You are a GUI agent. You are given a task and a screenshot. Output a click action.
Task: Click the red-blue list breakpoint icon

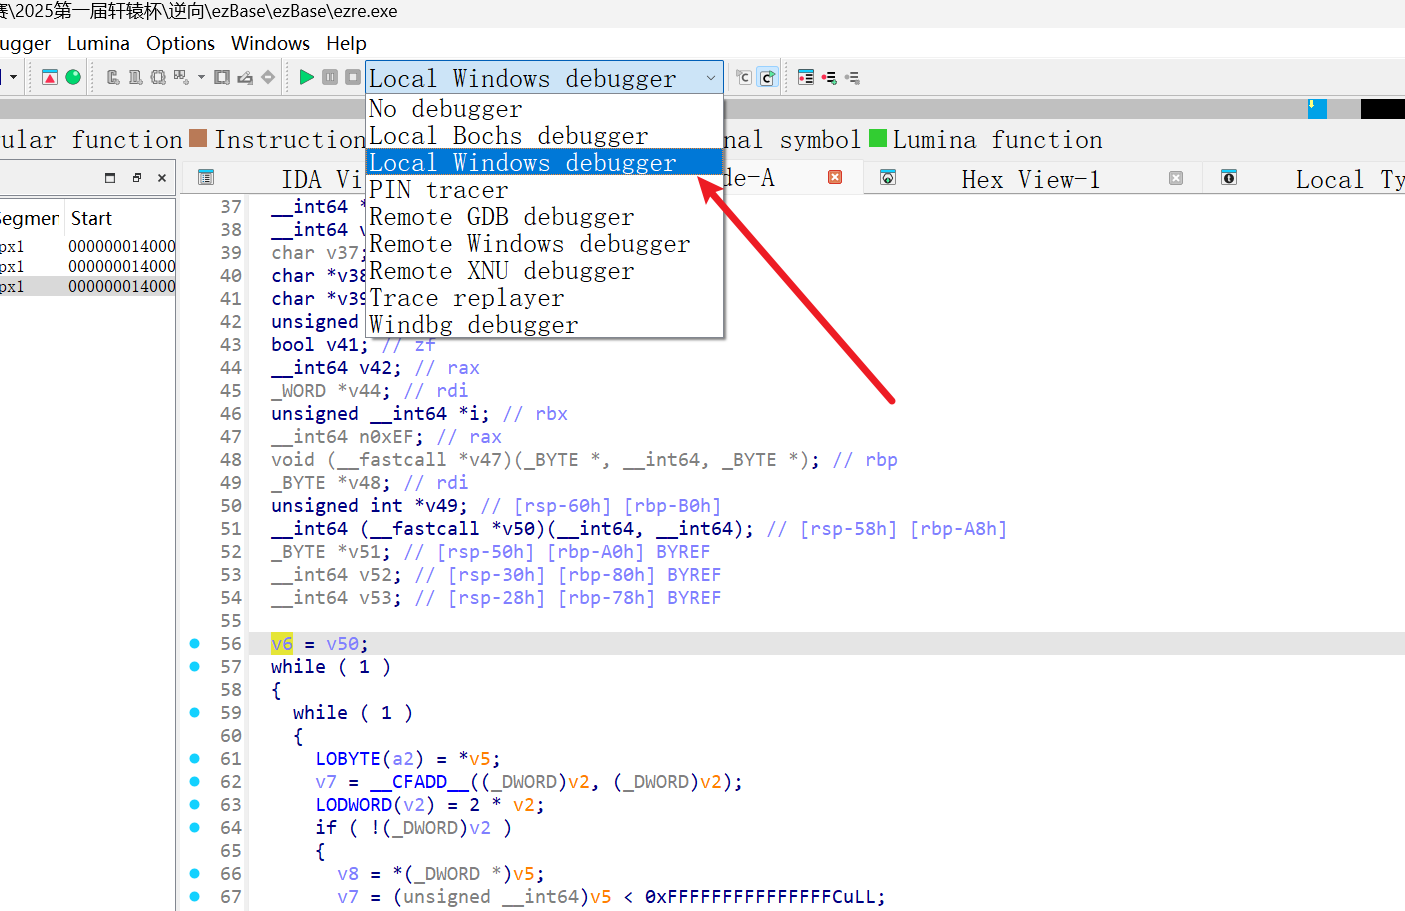point(806,77)
